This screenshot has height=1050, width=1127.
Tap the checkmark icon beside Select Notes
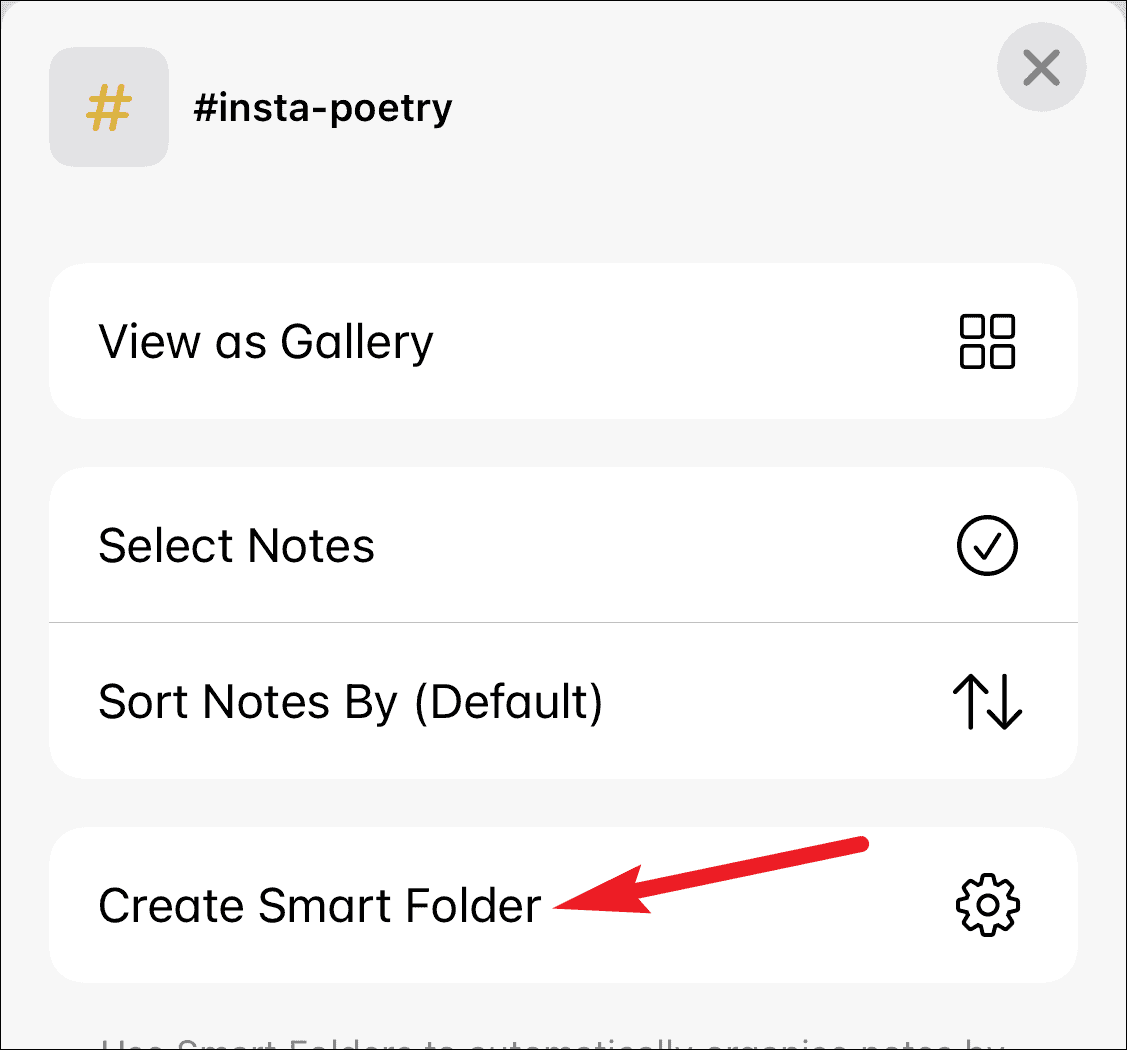tap(988, 545)
